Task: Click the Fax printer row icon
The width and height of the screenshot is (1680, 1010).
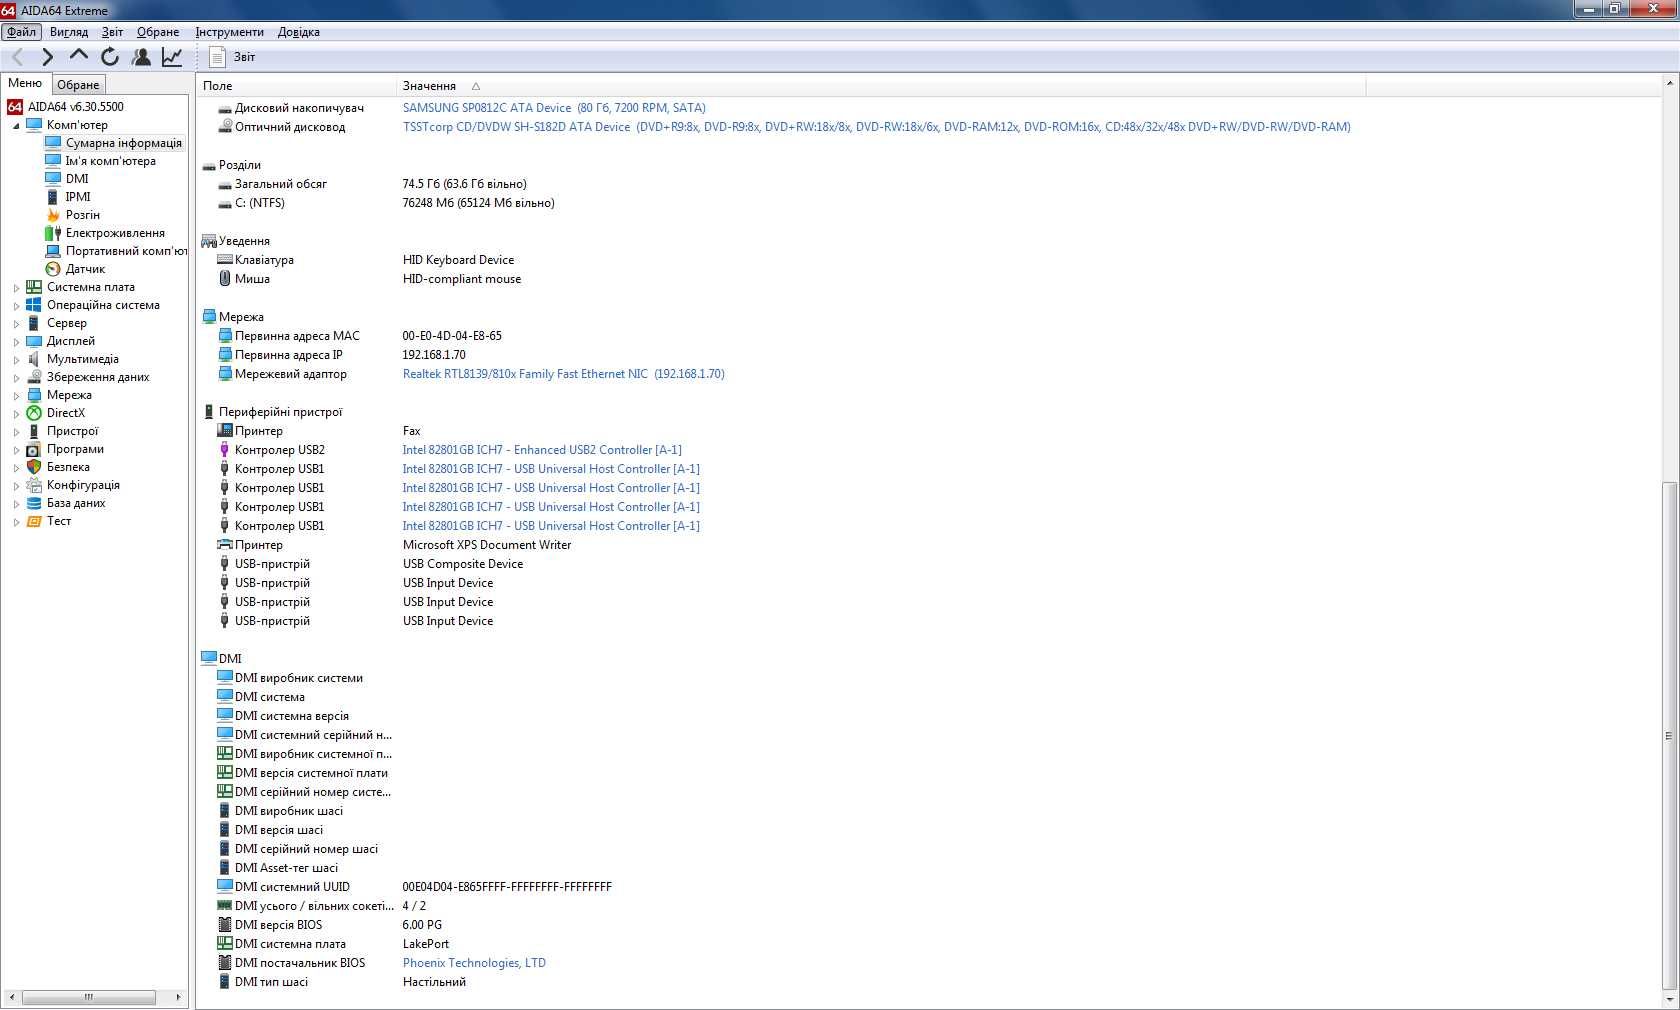Action: tap(225, 431)
